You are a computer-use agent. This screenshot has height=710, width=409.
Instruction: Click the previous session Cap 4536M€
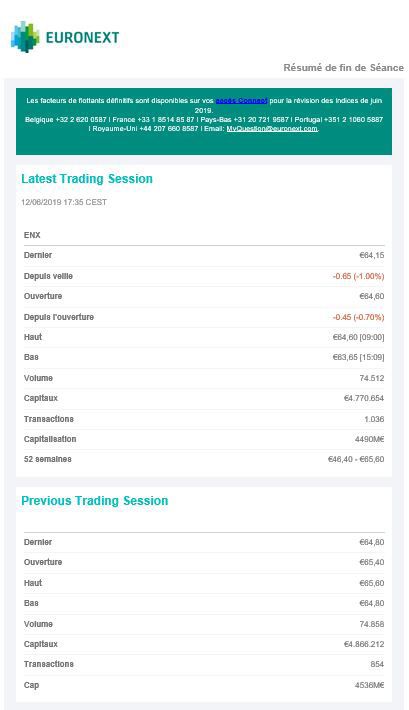[370, 685]
